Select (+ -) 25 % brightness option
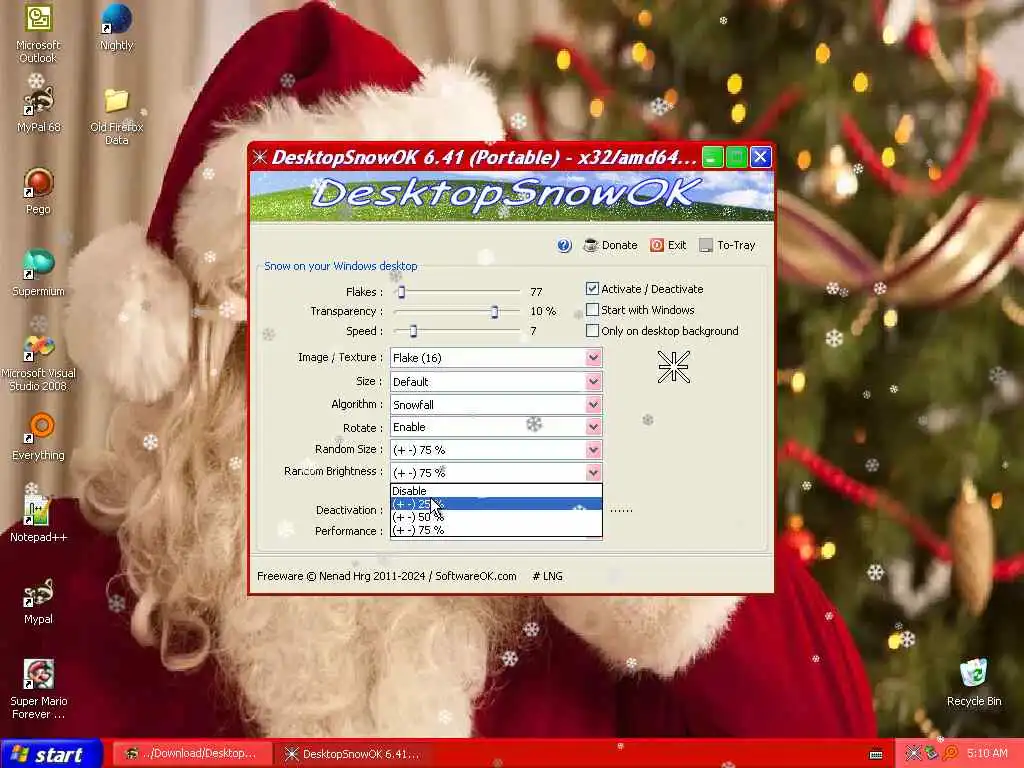1024x768 pixels. [496, 504]
